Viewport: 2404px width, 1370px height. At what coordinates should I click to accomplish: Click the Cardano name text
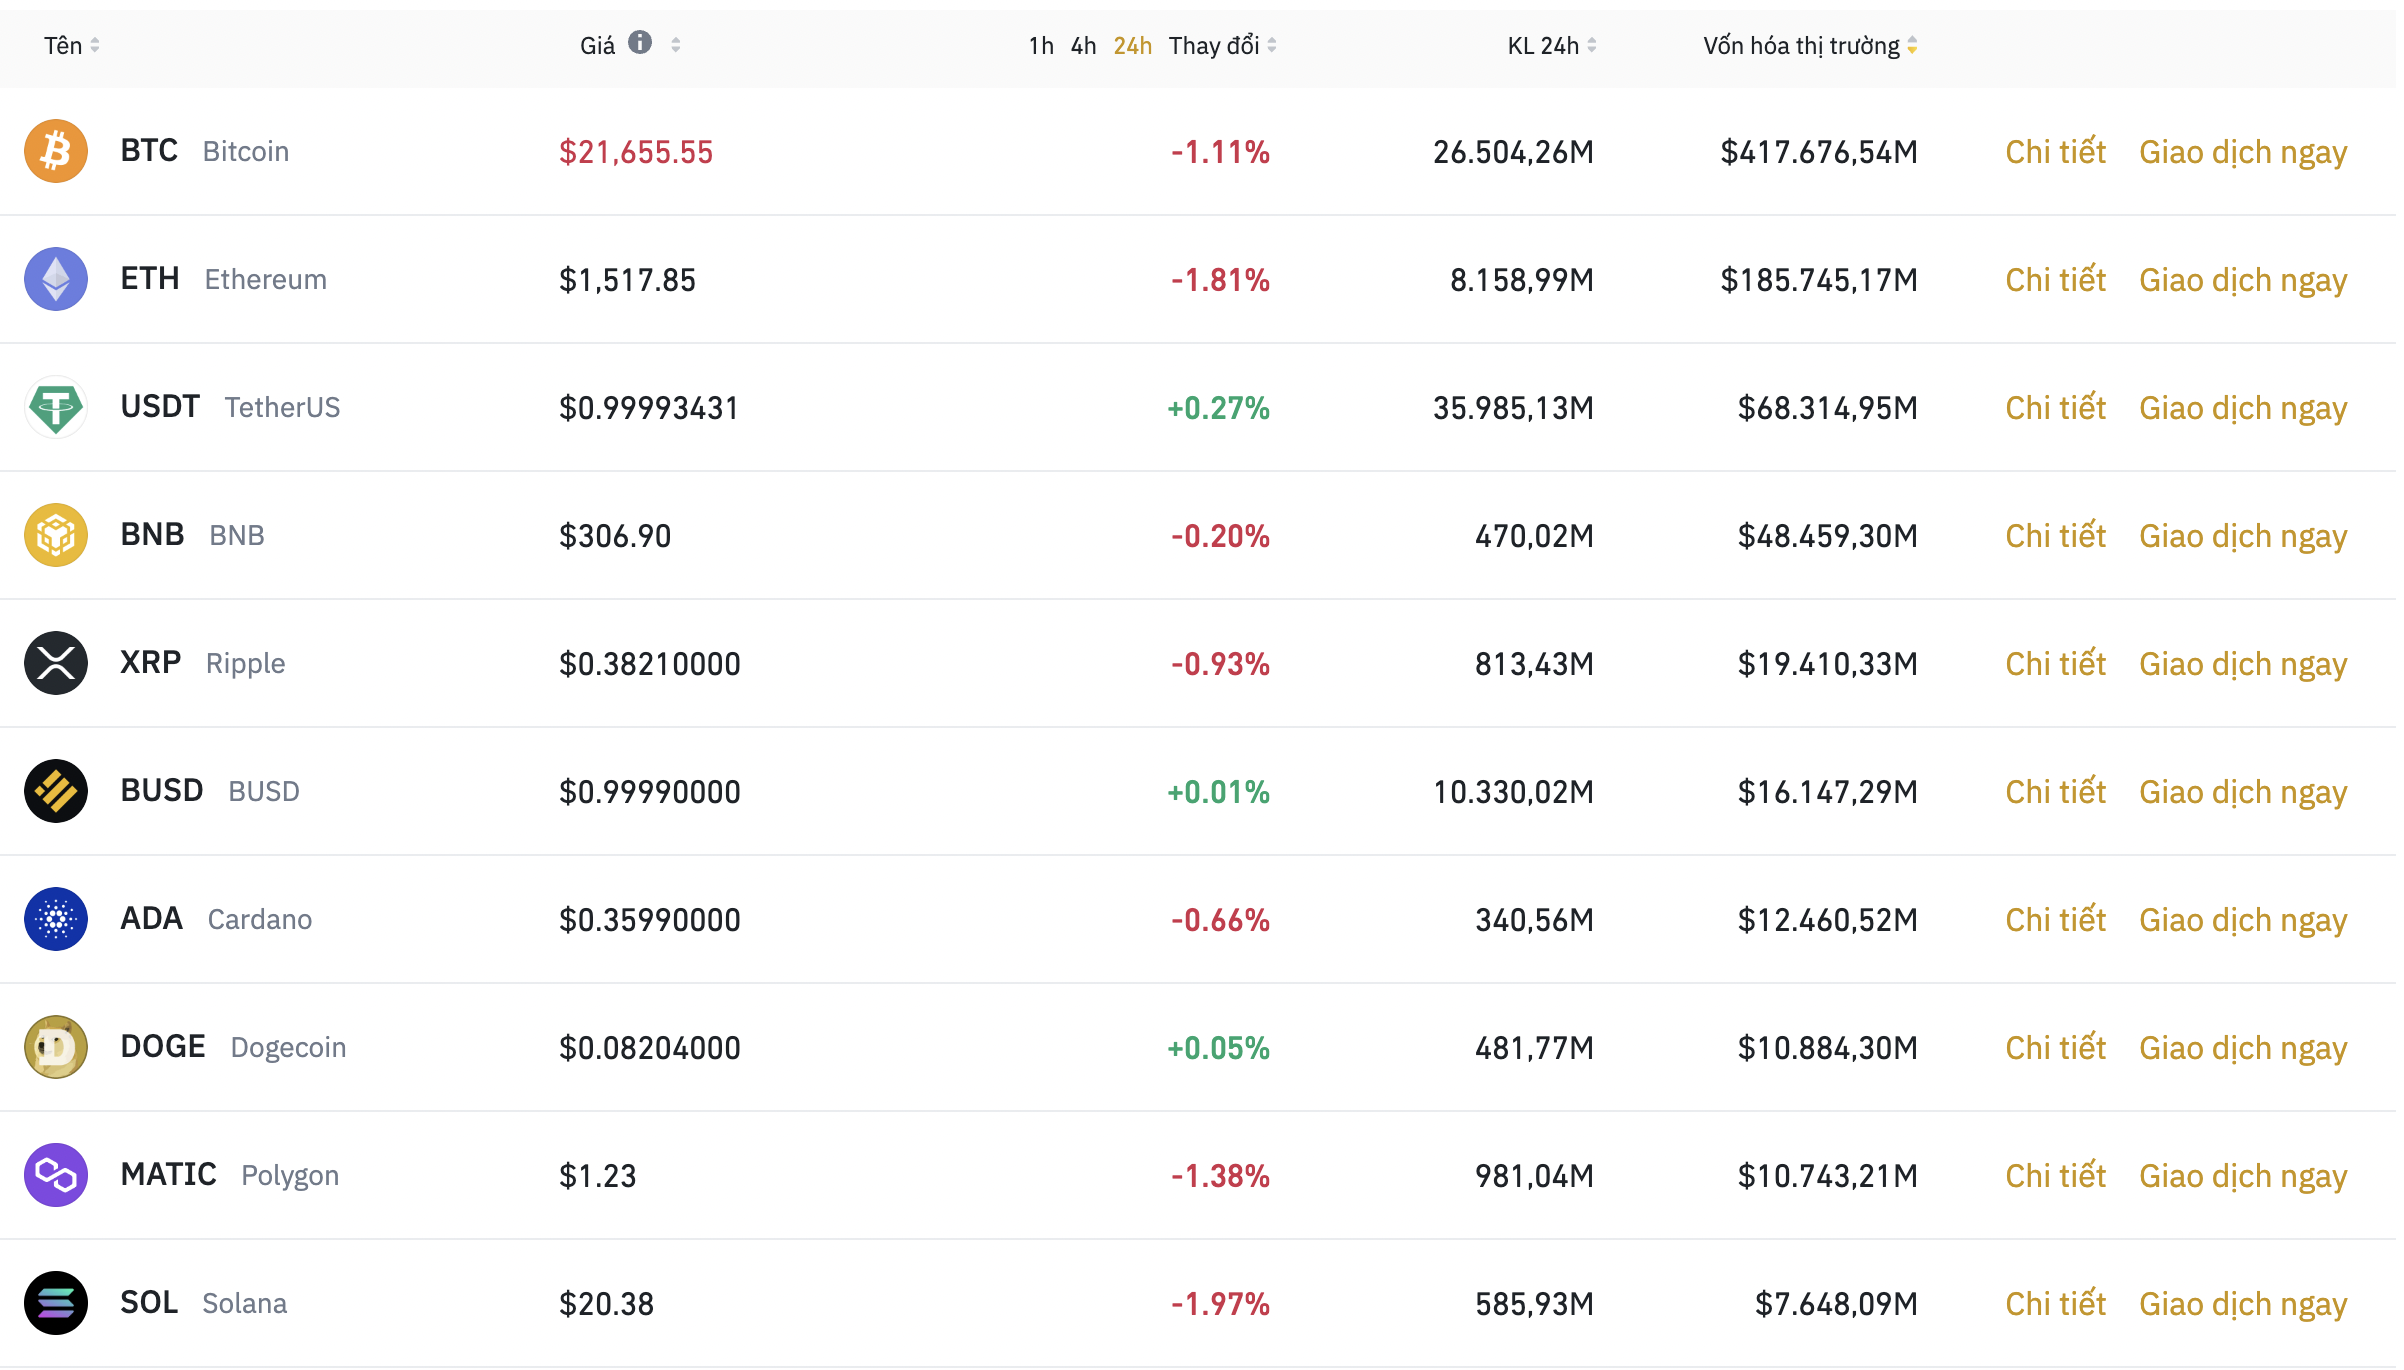(x=260, y=920)
